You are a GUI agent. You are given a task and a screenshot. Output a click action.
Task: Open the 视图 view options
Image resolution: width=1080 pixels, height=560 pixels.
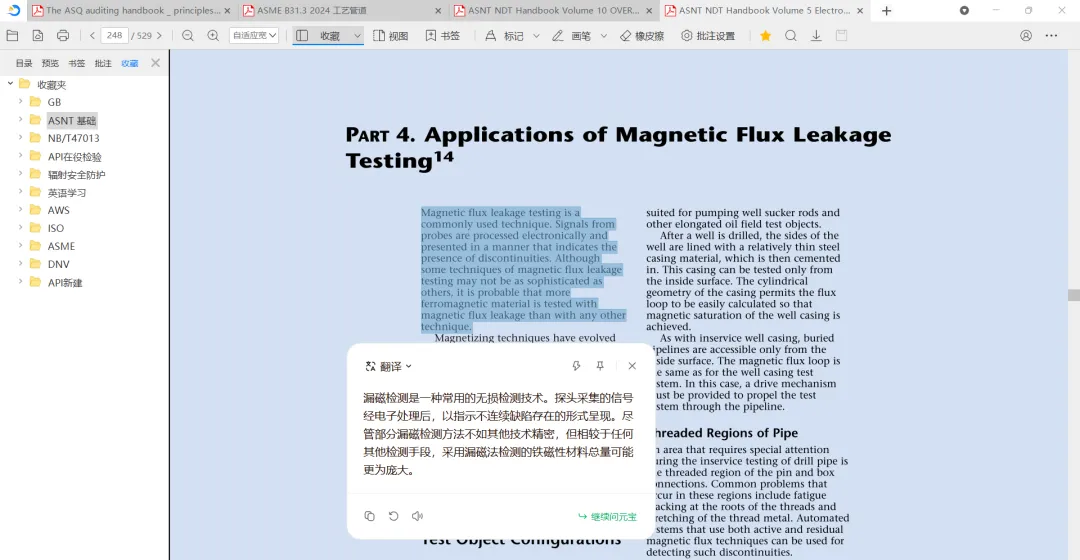(391, 36)
